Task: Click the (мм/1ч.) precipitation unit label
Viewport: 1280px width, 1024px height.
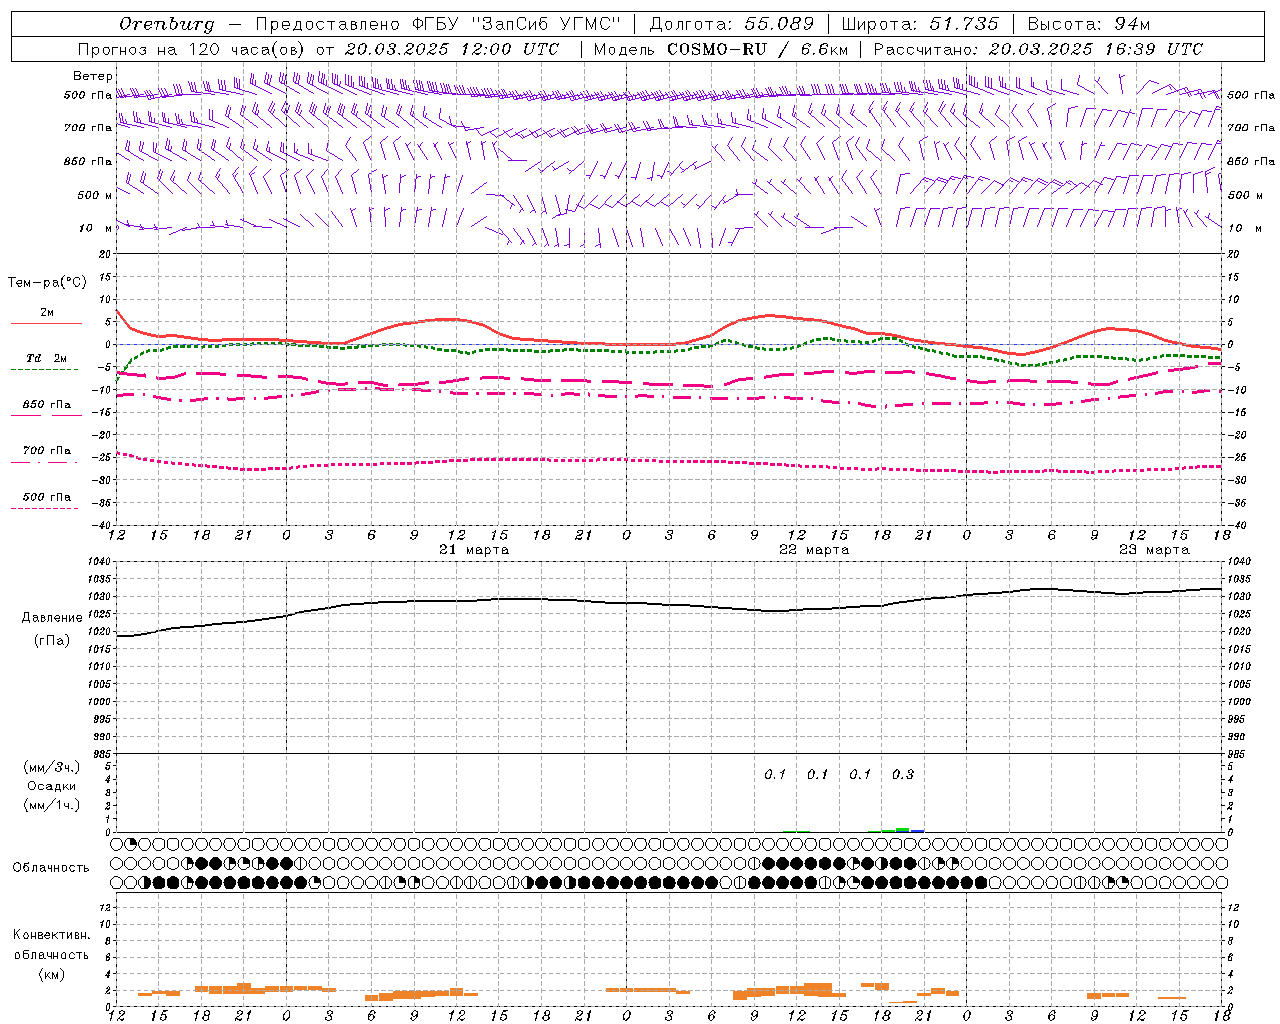Action: pyautogui.click(x=52, y=805)
